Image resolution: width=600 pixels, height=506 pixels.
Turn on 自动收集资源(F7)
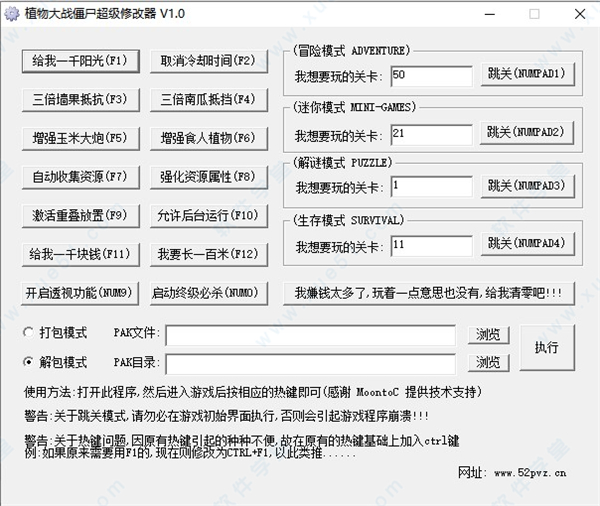click(x=80, y=177)
